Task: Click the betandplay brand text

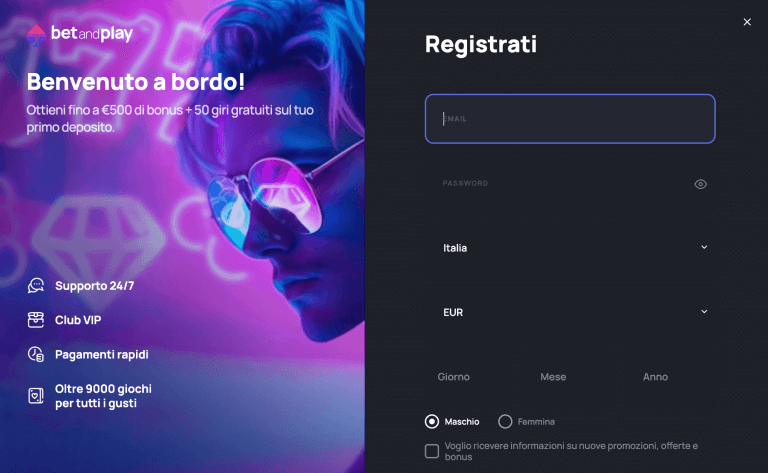Action: tap(92, 34)
